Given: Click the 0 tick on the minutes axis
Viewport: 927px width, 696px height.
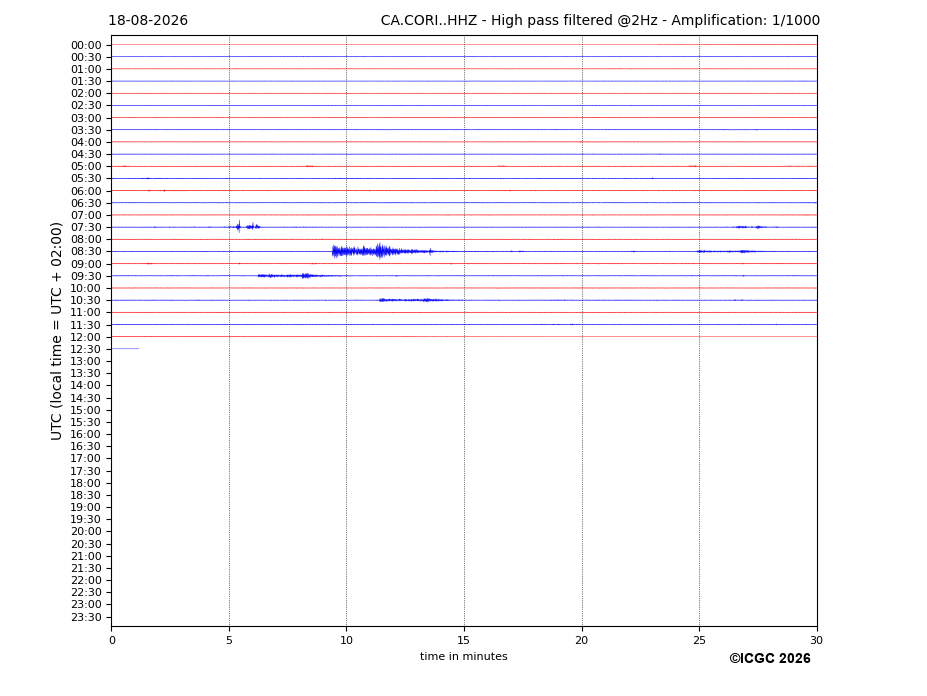Looking at the screenshot, I should [x=112, y=640].
